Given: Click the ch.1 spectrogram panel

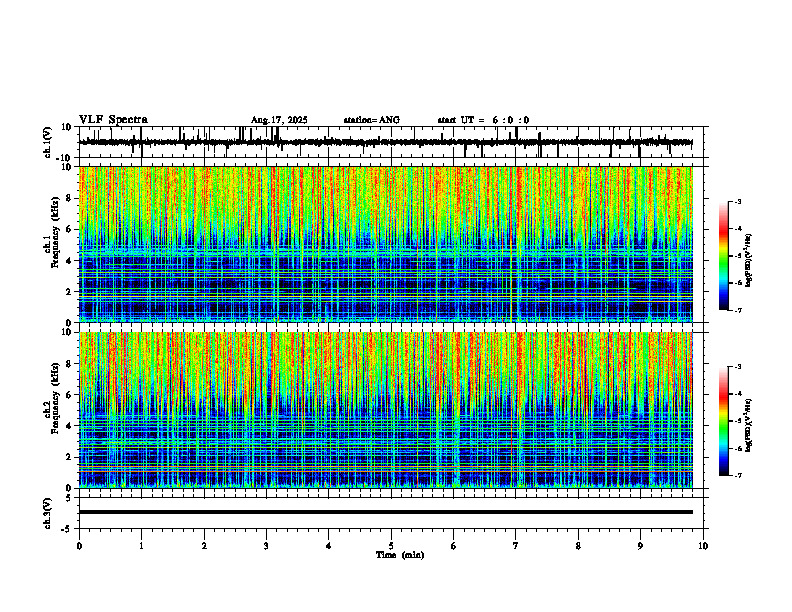Looking at the screenshot, I should tap(385, 244).
